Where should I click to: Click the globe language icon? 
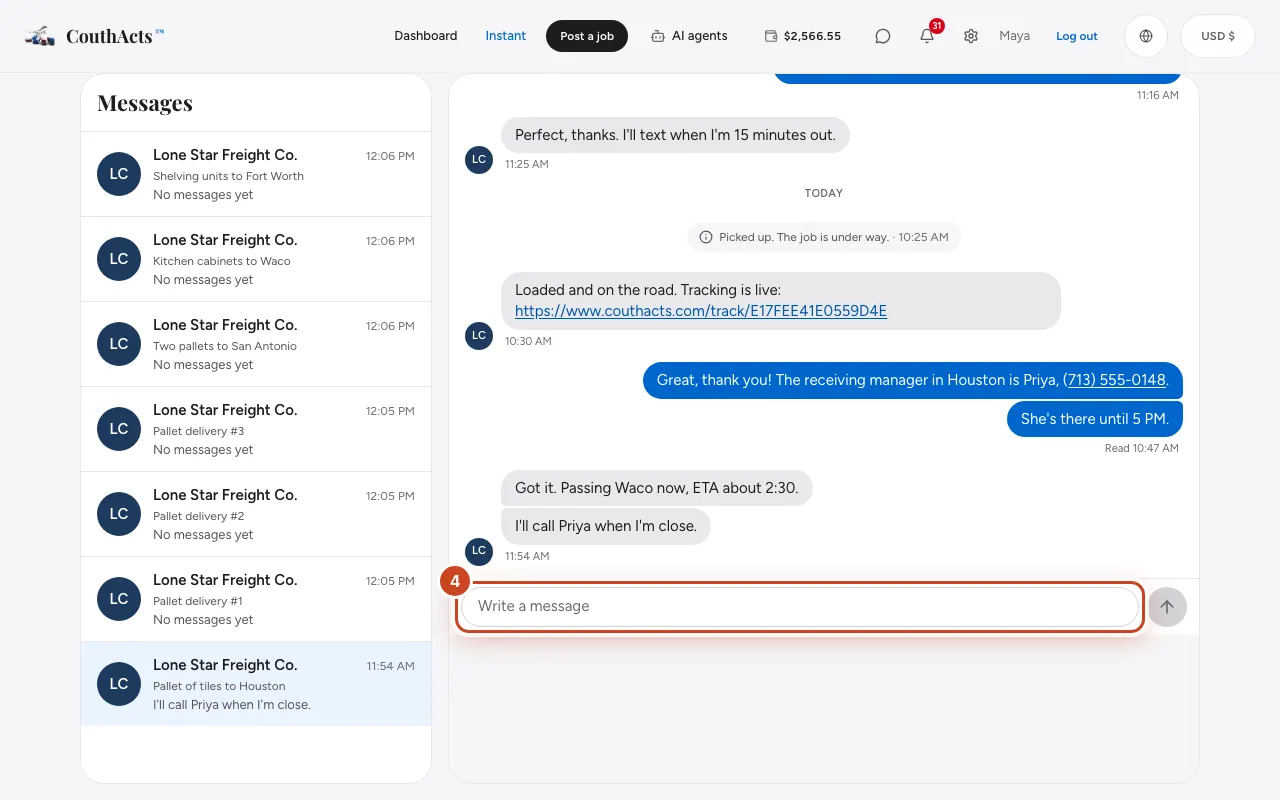[1146, 36]
